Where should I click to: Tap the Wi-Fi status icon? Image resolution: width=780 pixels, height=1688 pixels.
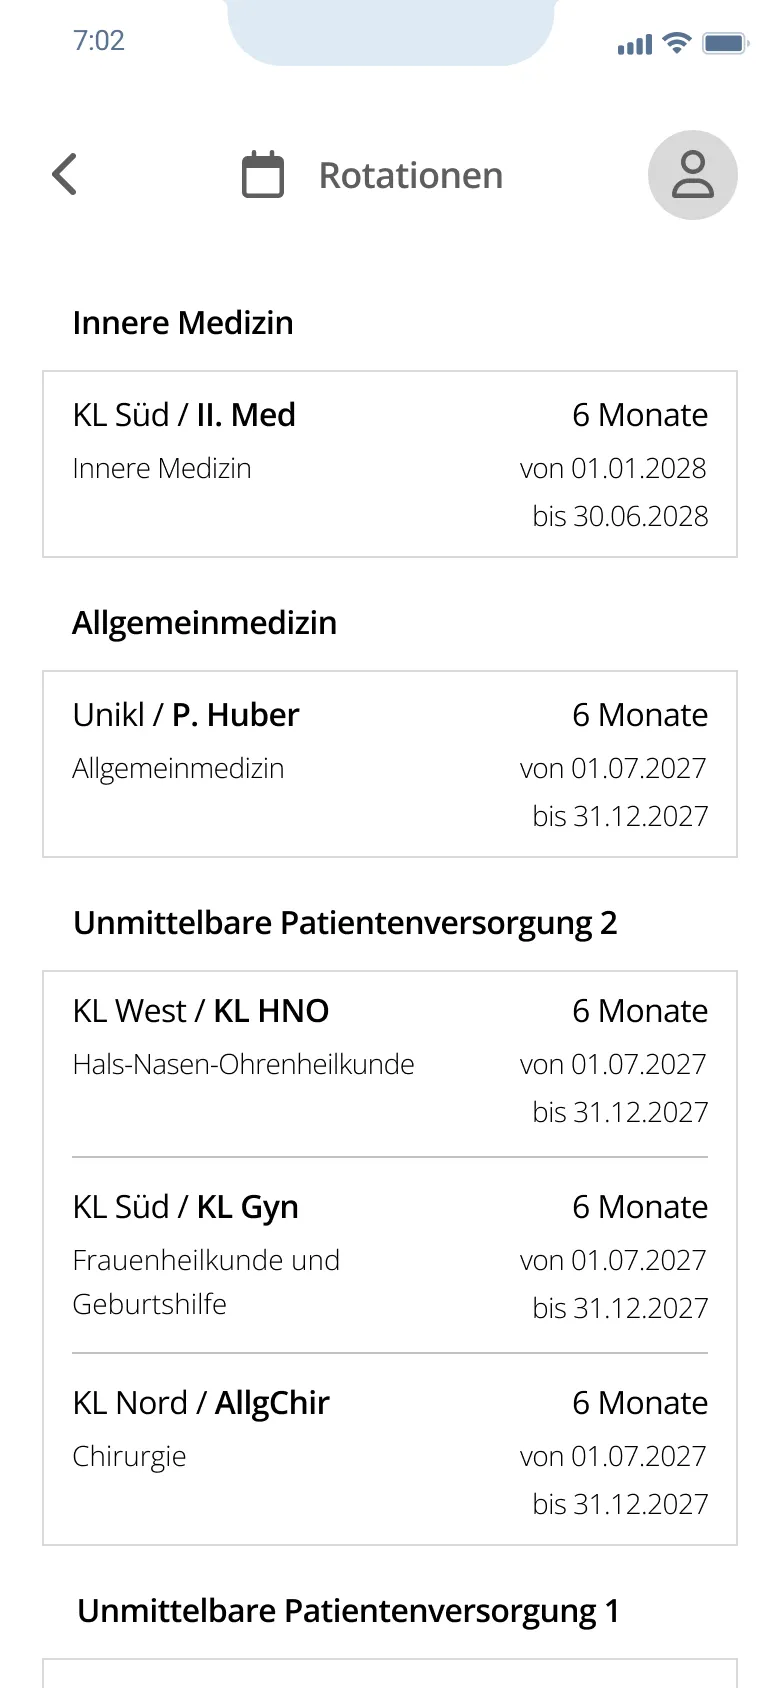click(677, 43)
